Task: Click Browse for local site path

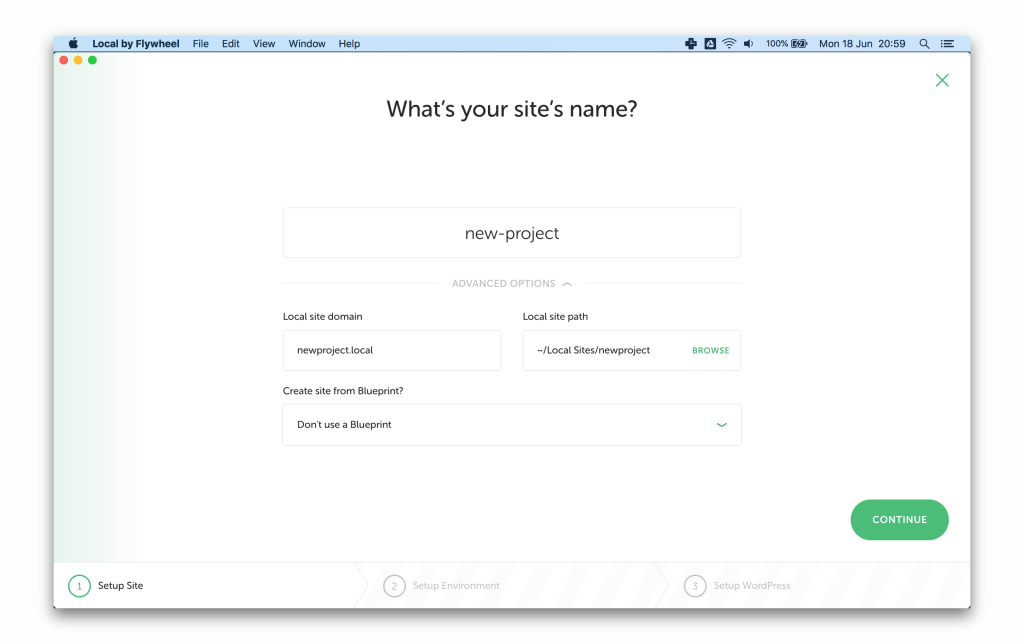Action: [x=711, y=351]
